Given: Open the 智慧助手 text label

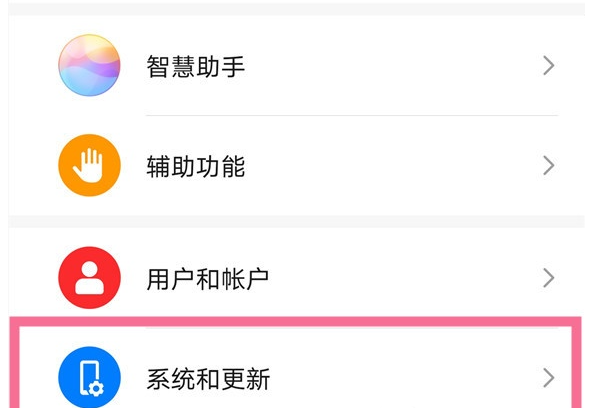Looking at the screenshot, I should coord(196,66).
